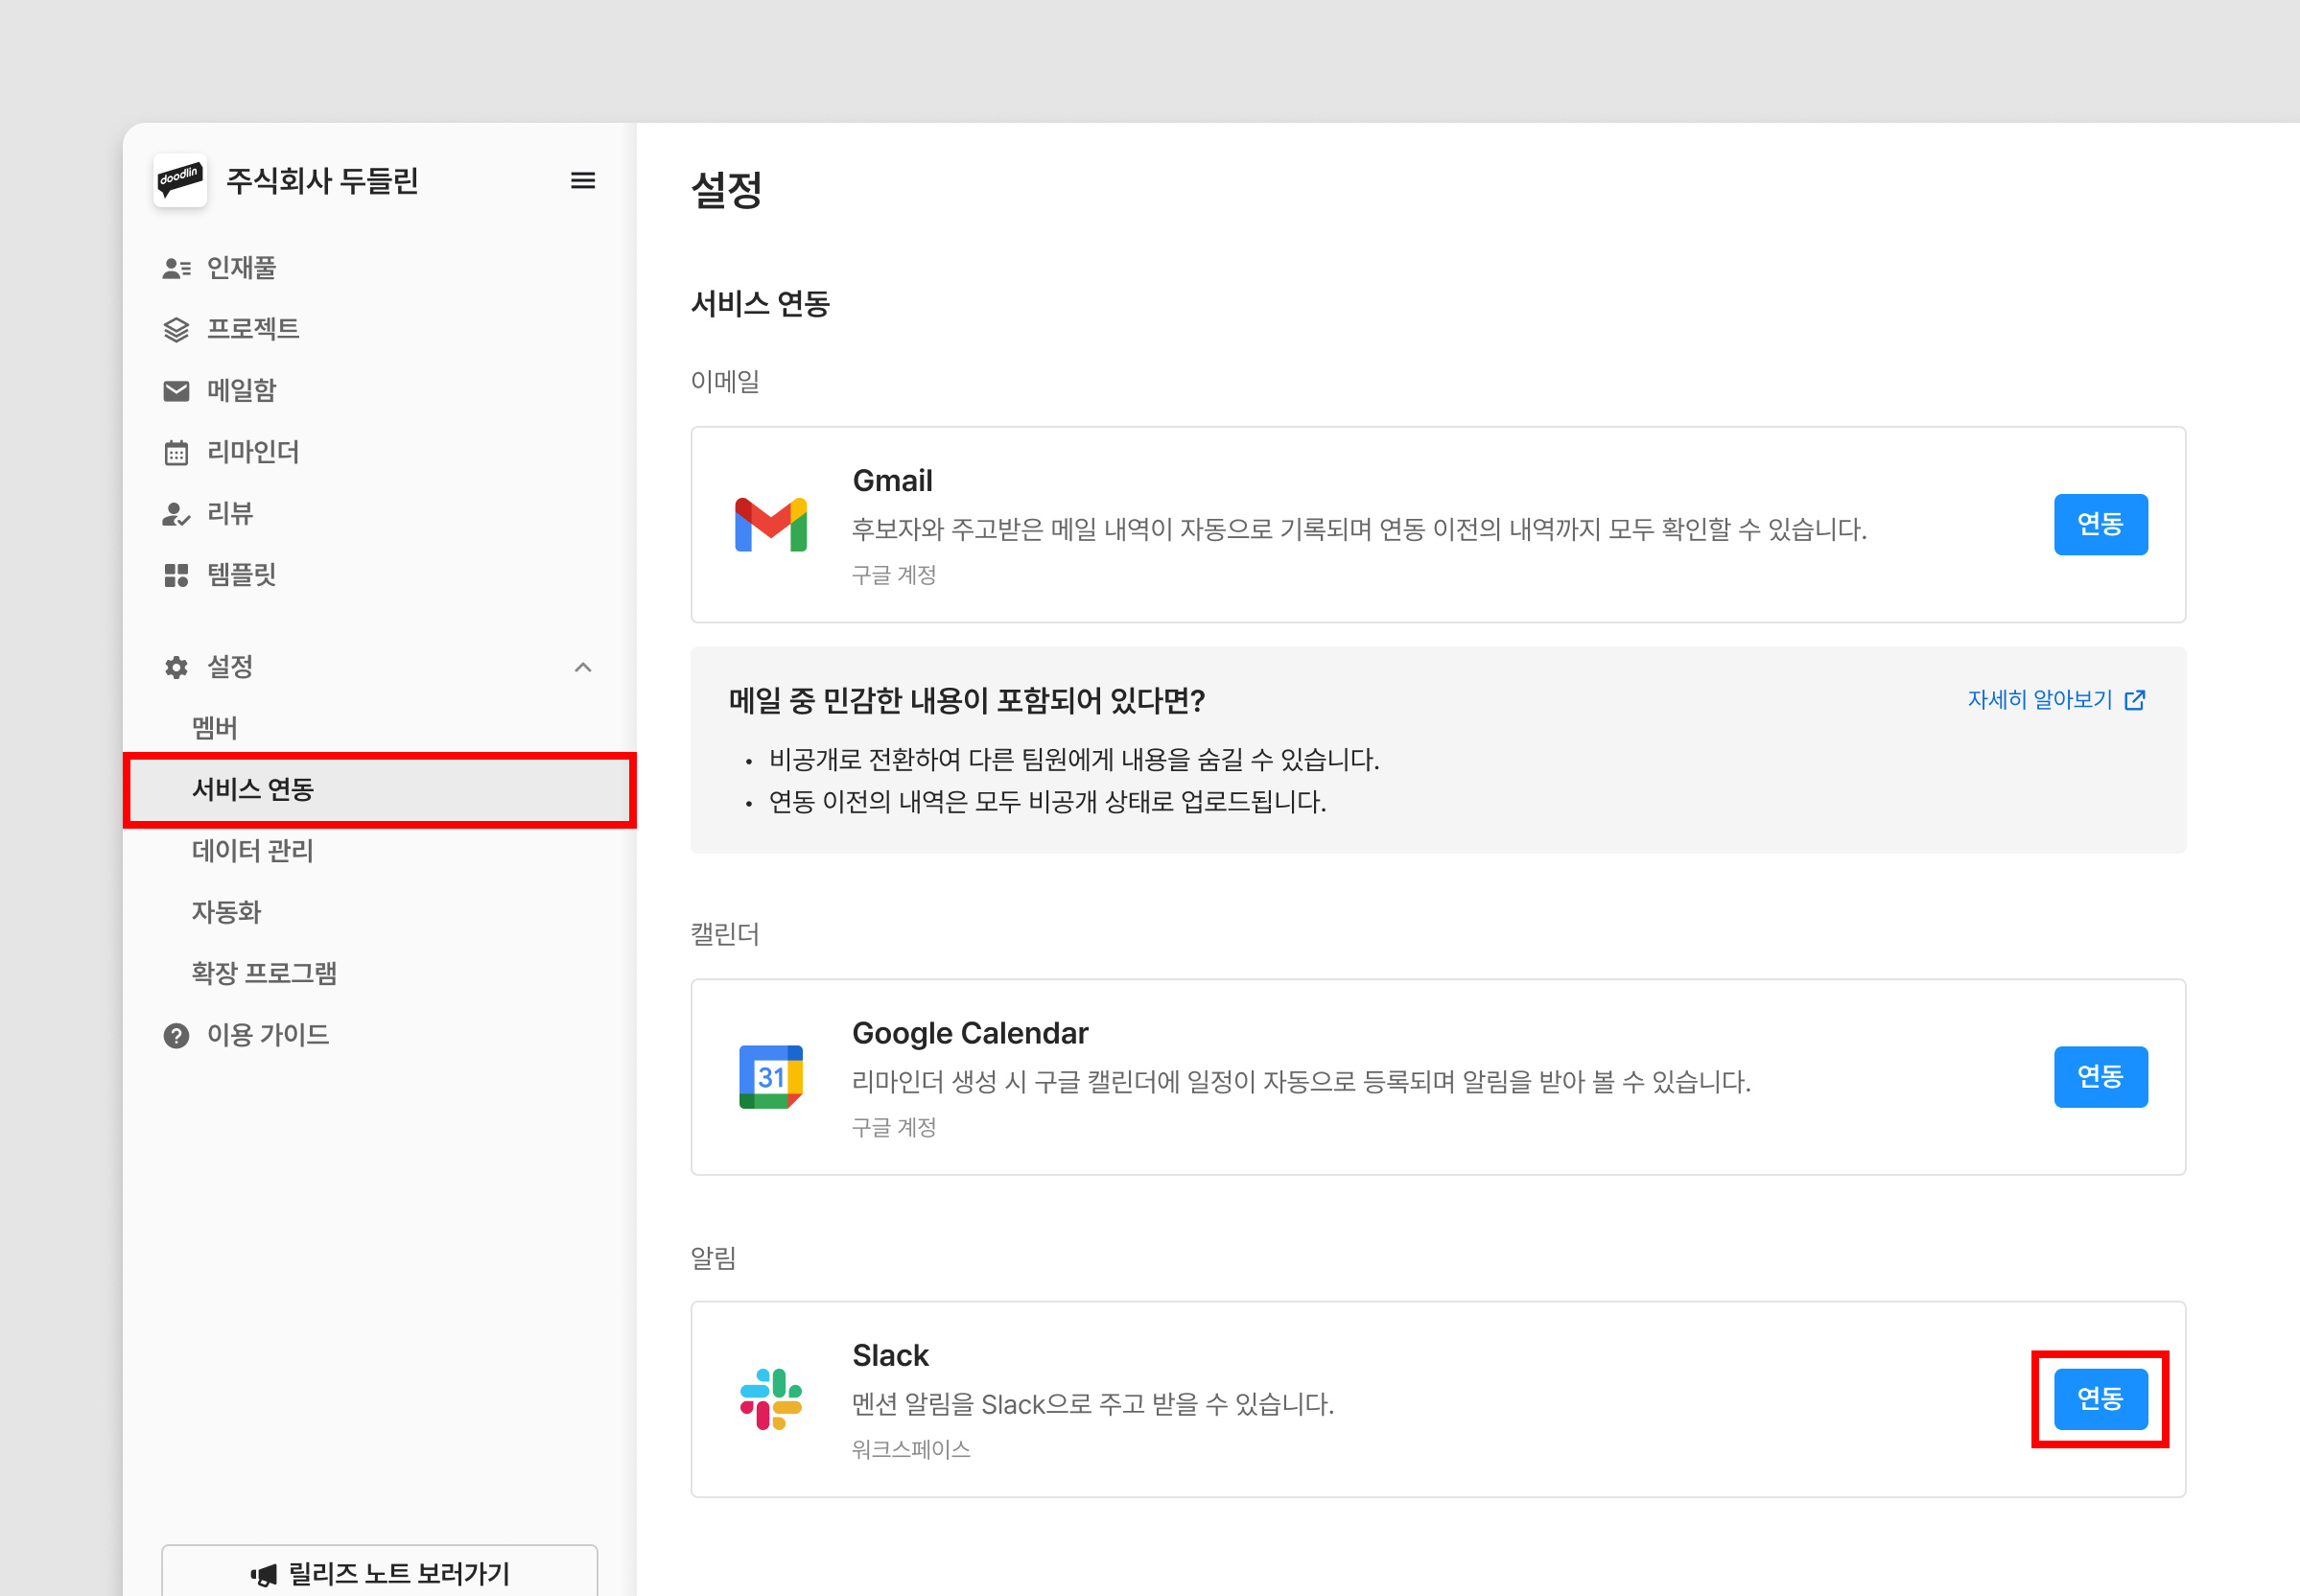Select 멤버 under settings
The image size is (2300, 1596).
pyautogui.click(x=215, y=728)
